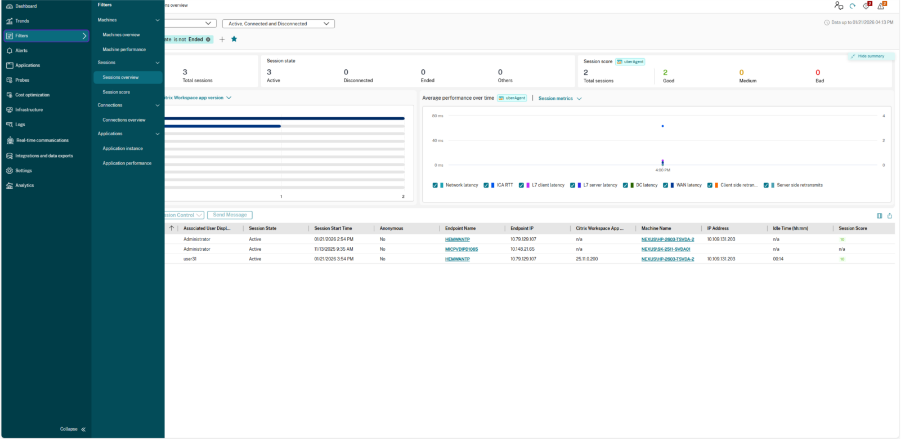Collapse the Sessions group in Filters menu
The height and width of the screenshot is (439, 901).
pyautogui.click(x=157, y=62)
